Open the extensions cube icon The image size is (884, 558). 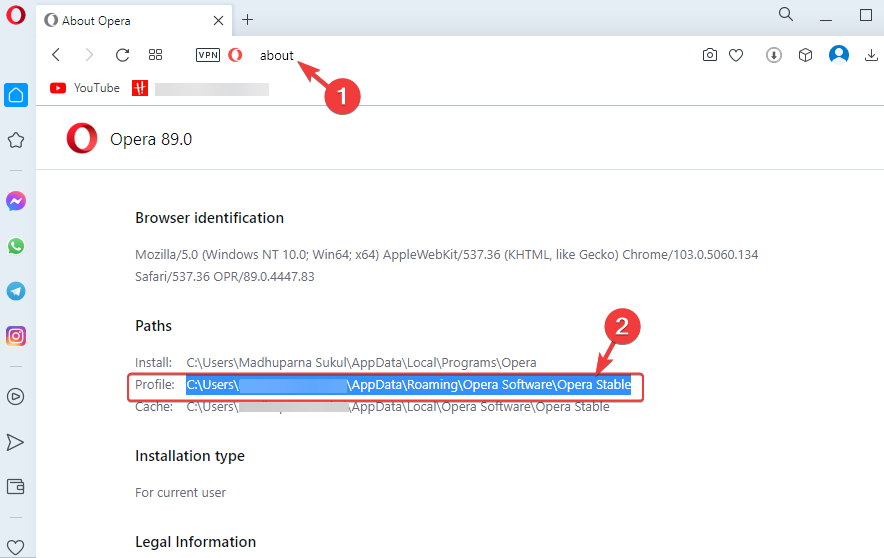click(805, 55)
